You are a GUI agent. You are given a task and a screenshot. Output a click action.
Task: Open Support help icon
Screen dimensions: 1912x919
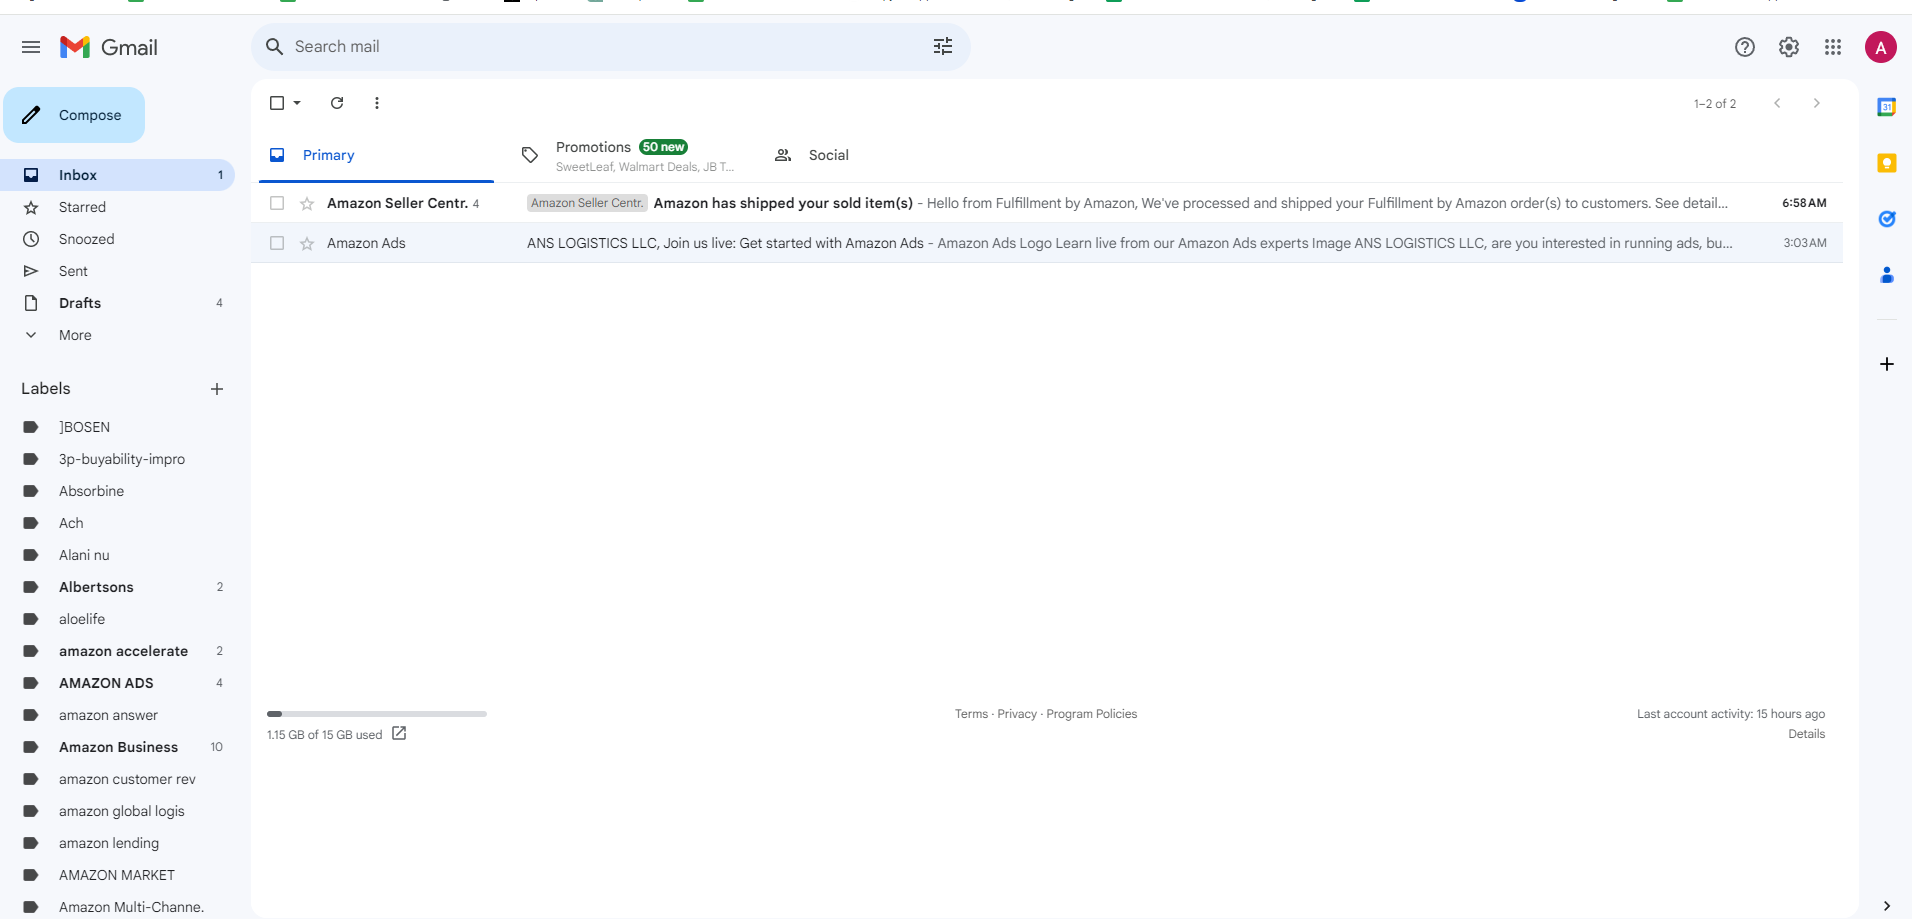tap(1745, 47)
